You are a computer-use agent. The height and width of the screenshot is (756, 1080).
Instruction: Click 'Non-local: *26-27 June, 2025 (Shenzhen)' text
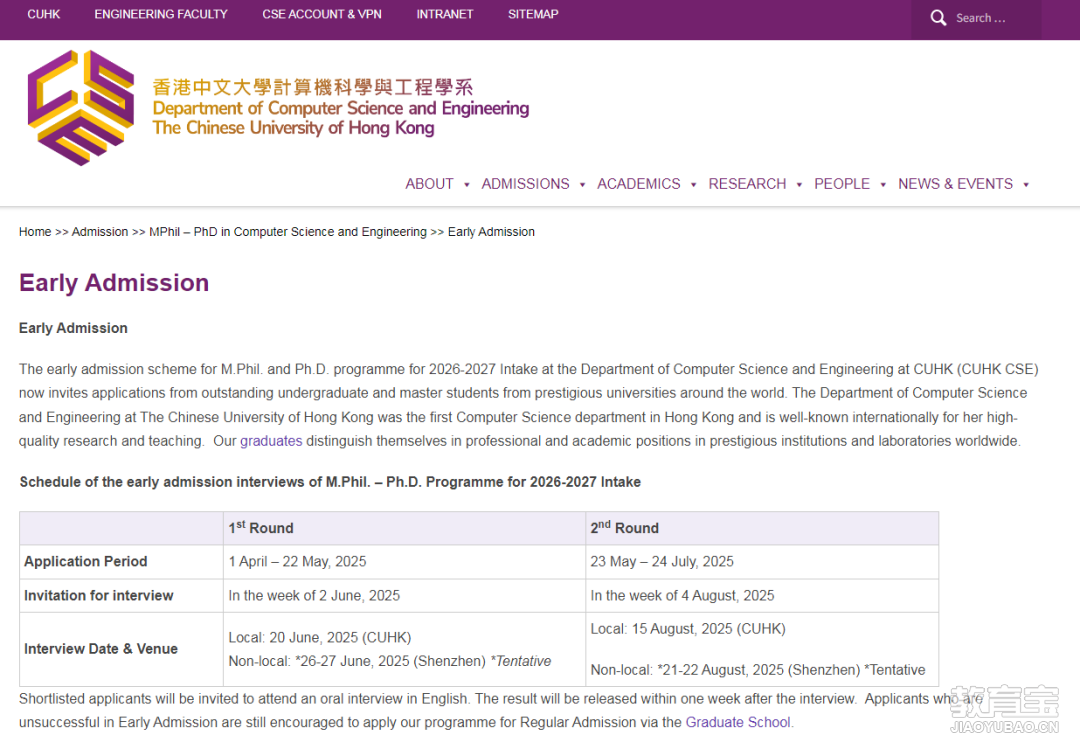357,661
